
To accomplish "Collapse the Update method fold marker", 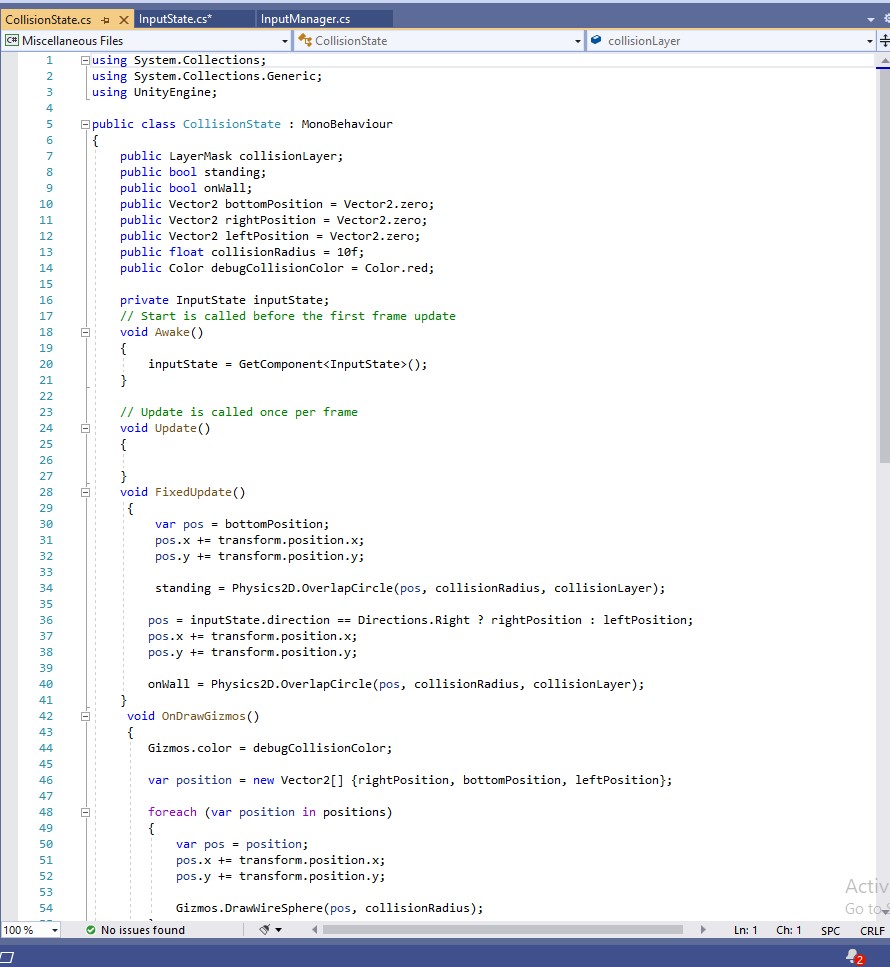I will (x=86, y=427).
